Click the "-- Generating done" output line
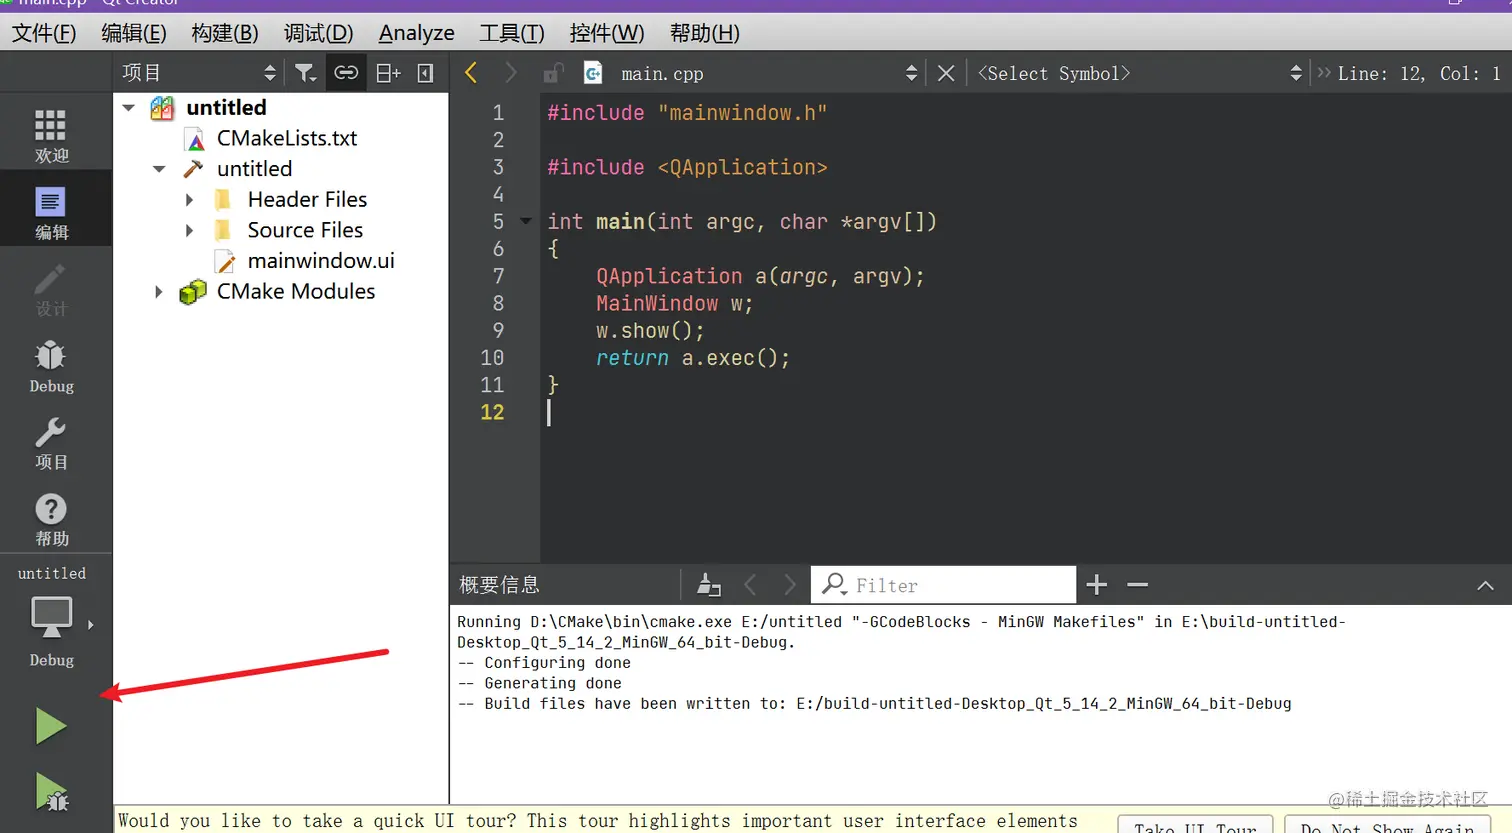 tap(539, 684)
